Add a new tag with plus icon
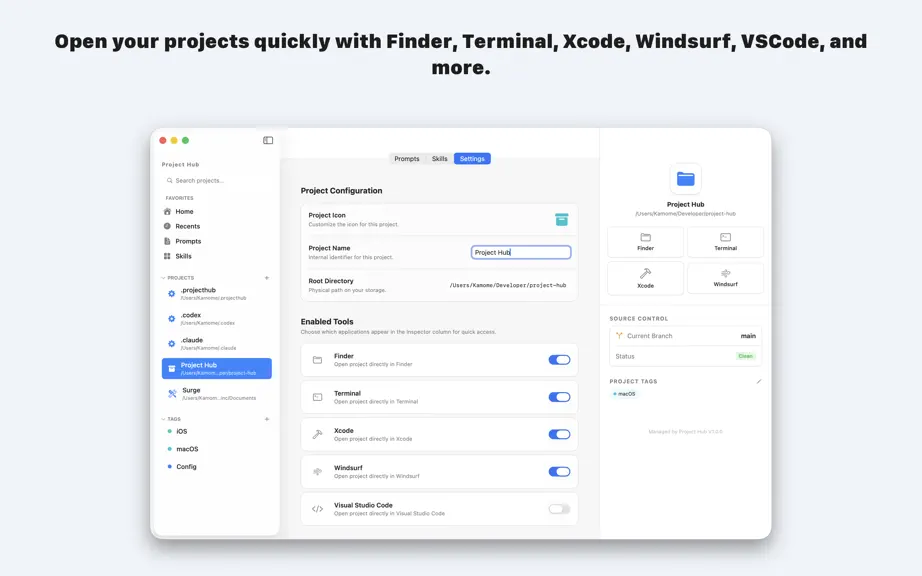The height and width of the screenshot is (576, 922). point(266,419)
